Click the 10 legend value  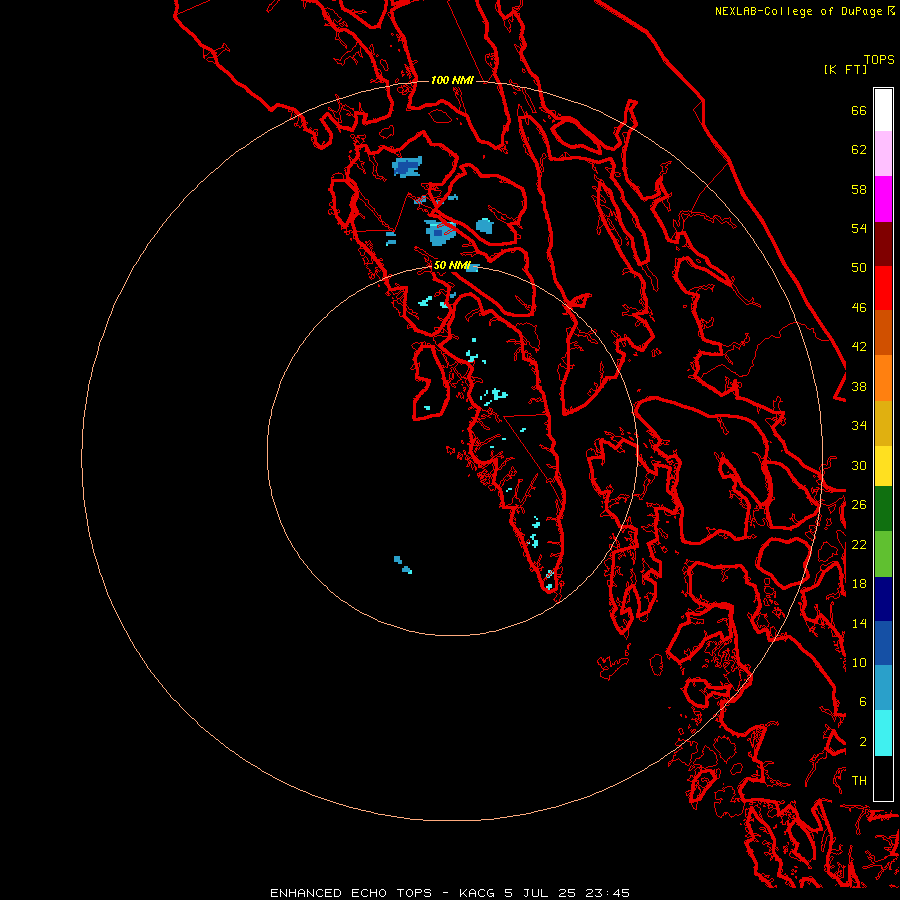tap(859, 662)
